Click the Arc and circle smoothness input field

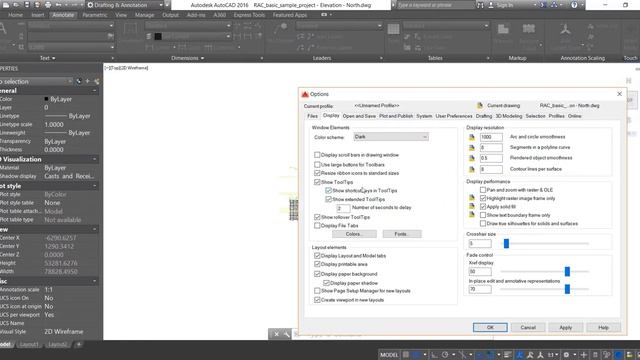pos(491,137)
